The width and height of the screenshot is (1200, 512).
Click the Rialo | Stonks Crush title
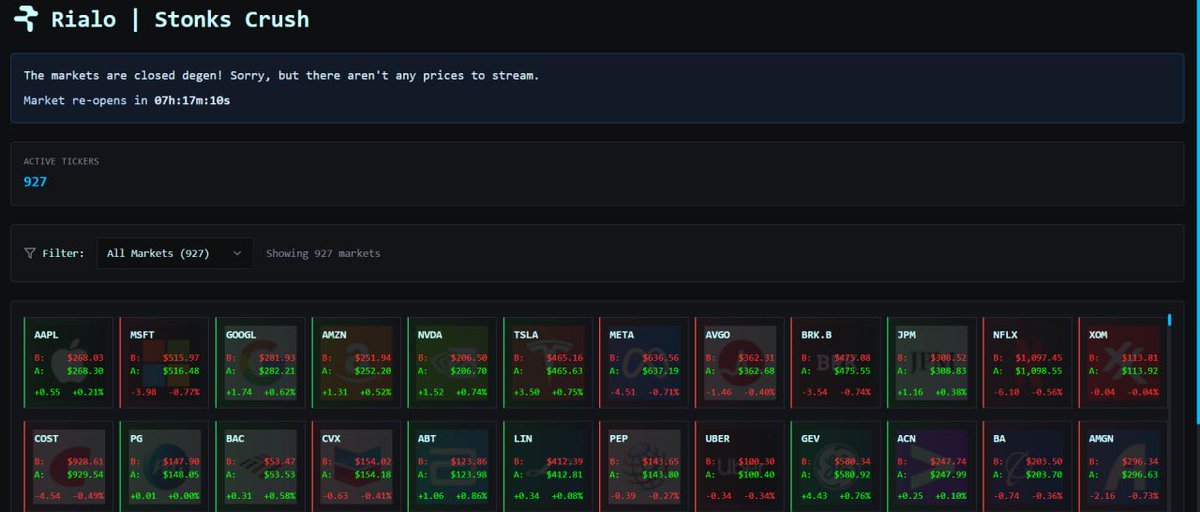tap(180, 19)
